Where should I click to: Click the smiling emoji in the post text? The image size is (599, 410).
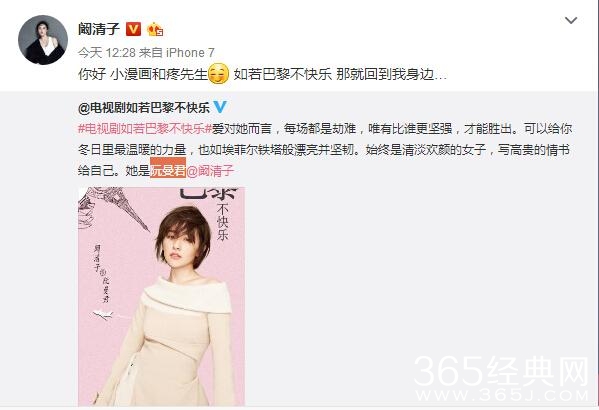[219, 74]
